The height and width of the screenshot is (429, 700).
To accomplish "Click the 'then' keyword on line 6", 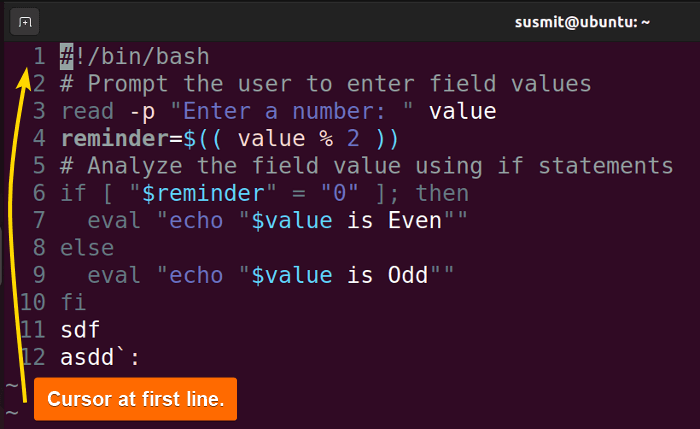I will [x=442, y=193].
